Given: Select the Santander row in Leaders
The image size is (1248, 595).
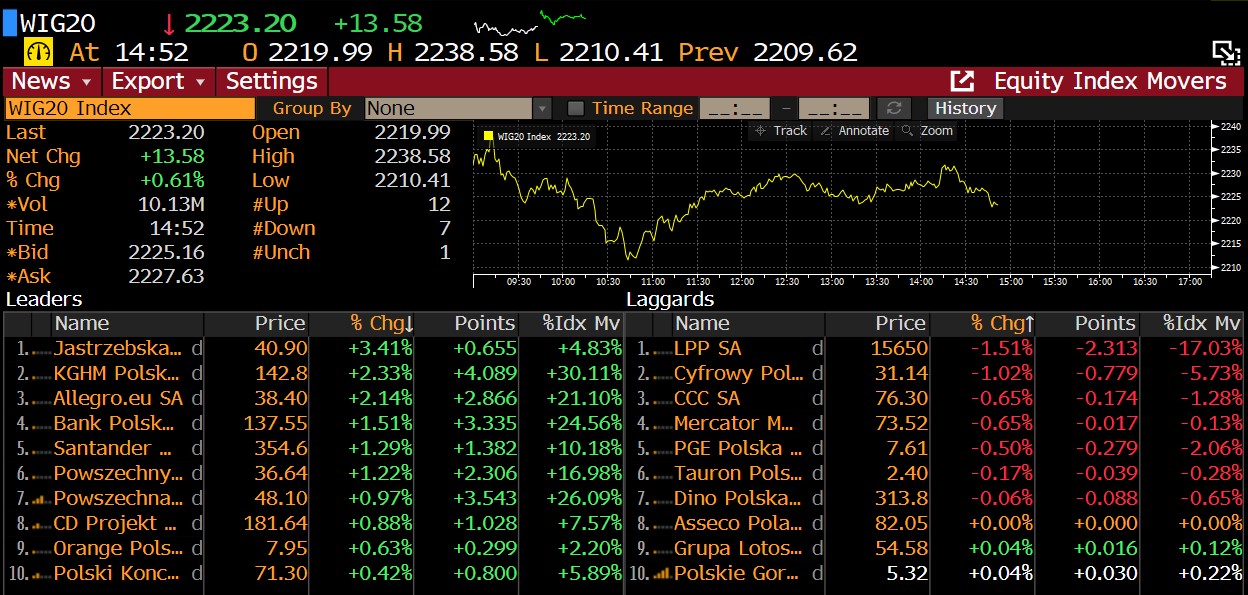Looking at the screenshot, I should 313,449.
